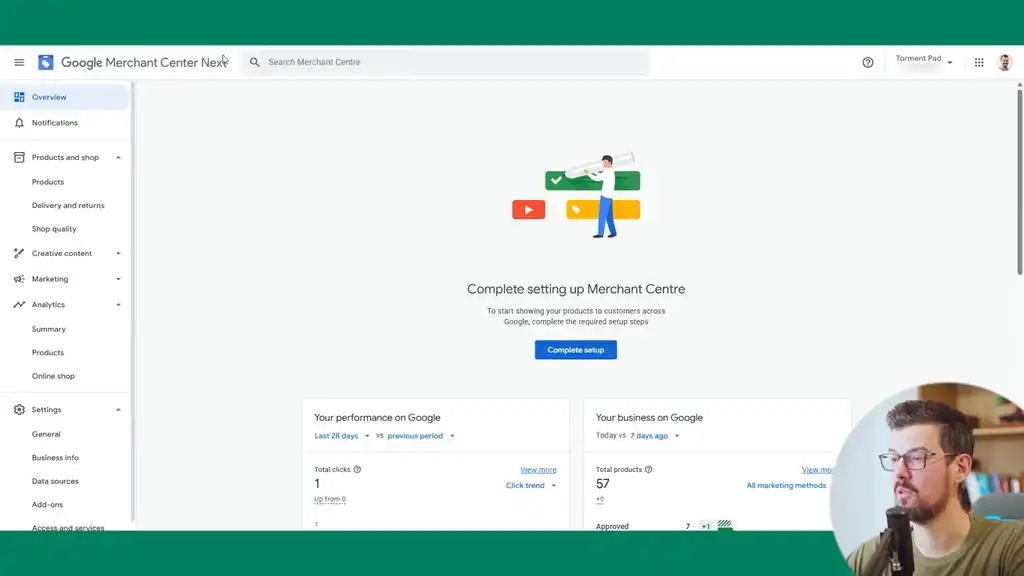Open the Google apps grid

point(979,62)
